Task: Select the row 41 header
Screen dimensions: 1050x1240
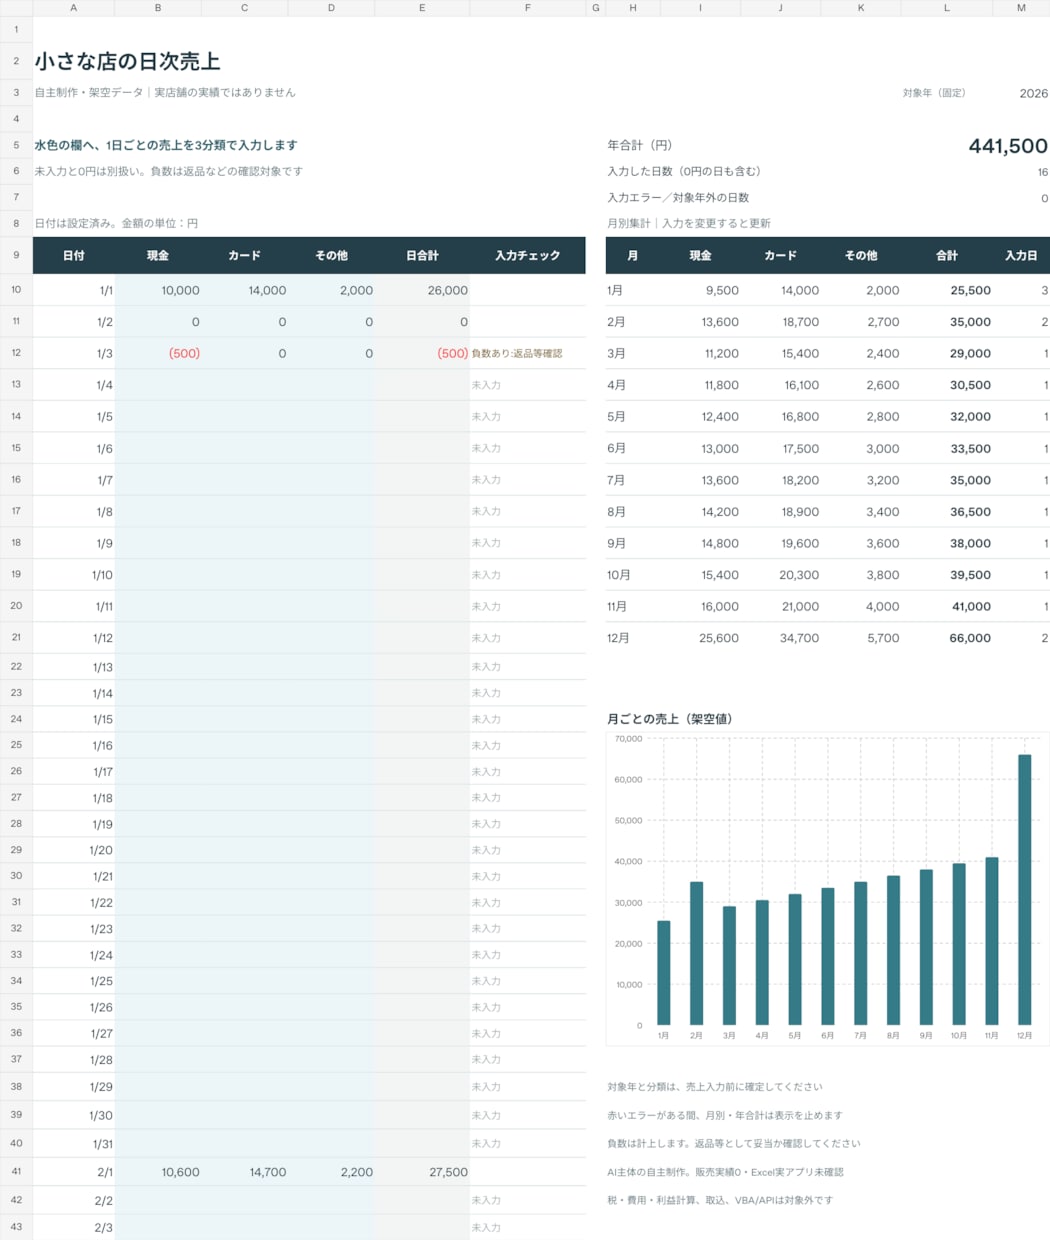Action: [x=16, y=1171]
